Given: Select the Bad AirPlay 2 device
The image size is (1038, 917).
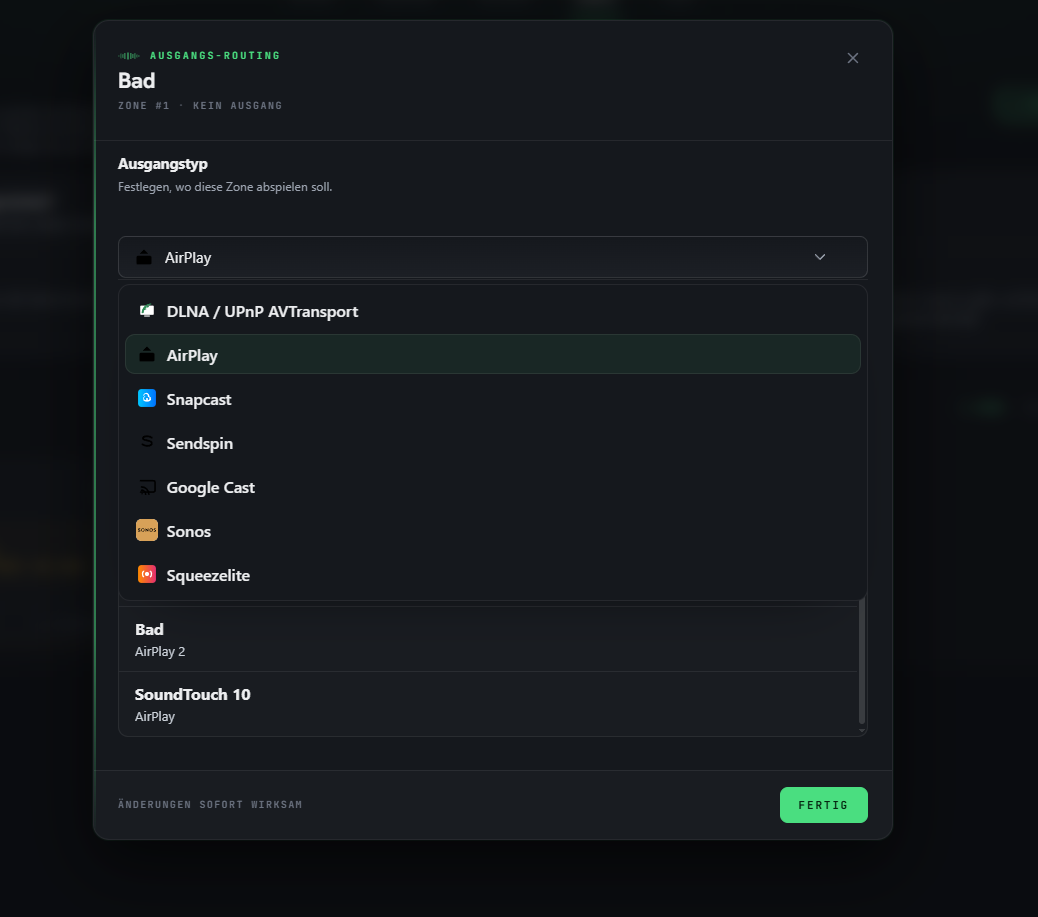Looking at the screenshot, I should 488,640.
